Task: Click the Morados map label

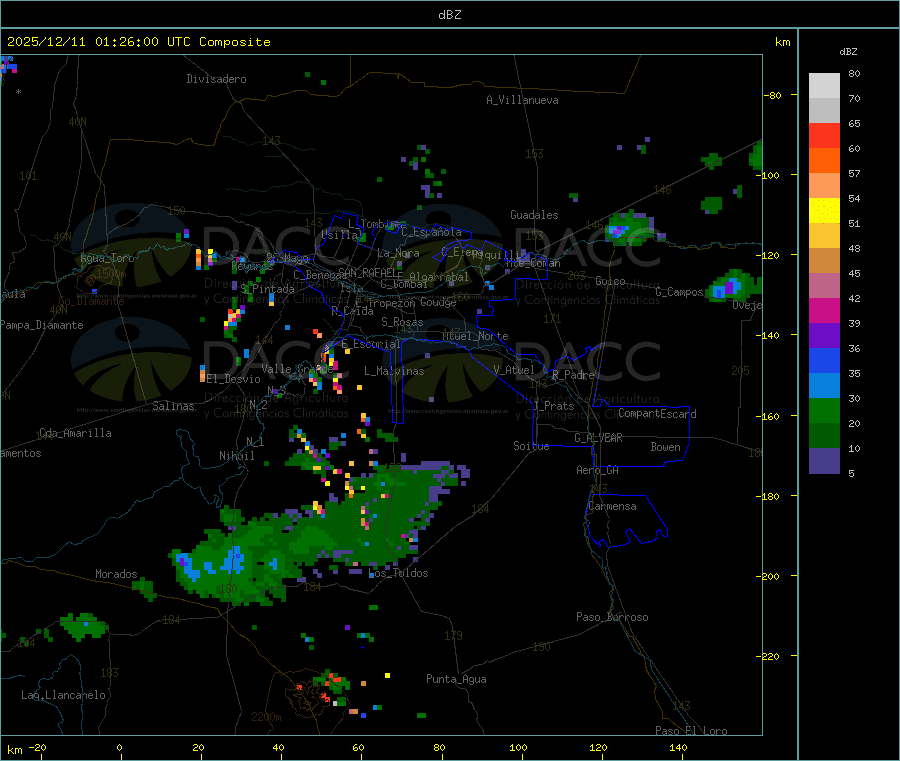Action: click(117, 574)
